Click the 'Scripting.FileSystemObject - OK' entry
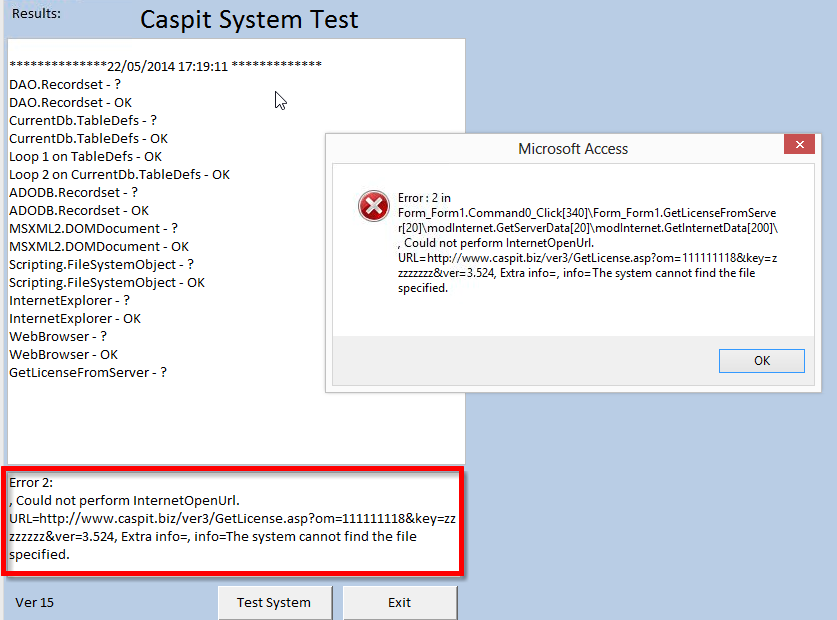Screen dimensions: 837x620 [x=107, y=282]
